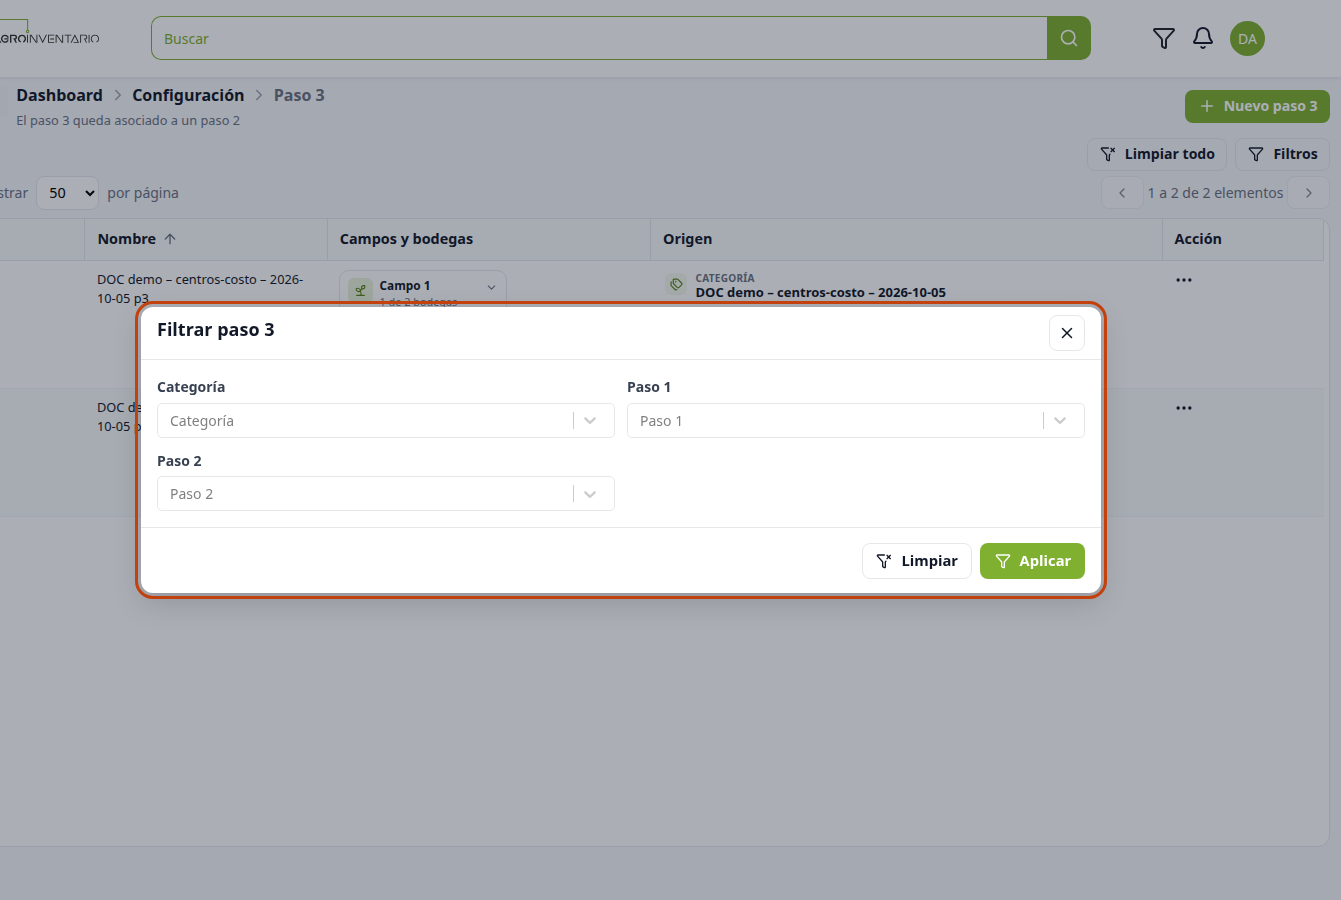Click the Nuevo paso 3 button
This screenshot has width=1341, height=900.
click(1258, 106)
